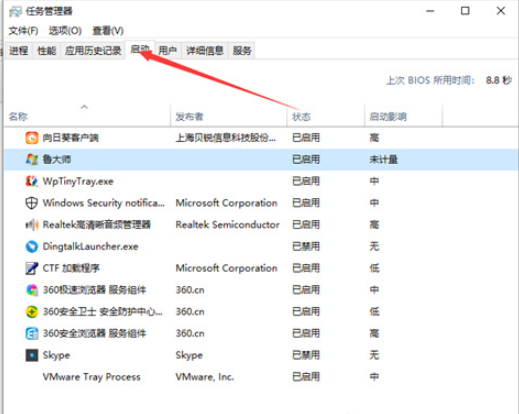
Task: Click the WpTinyTray.exe icon
Action: pos(32,181)
